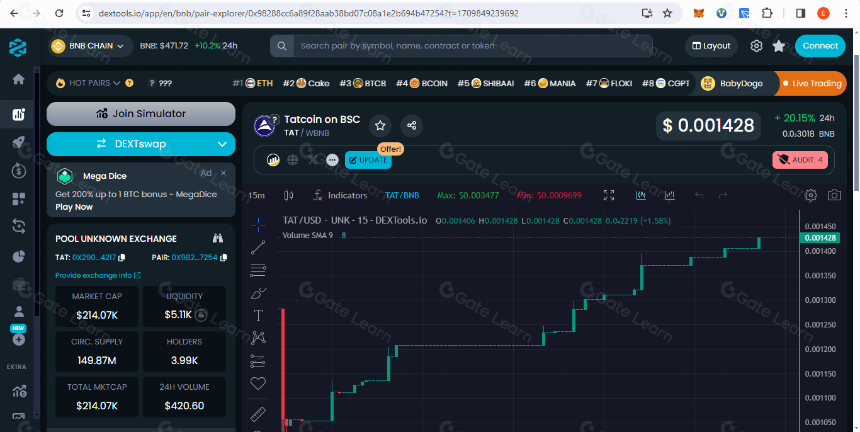Viewport: 860px width, 432px height.
Task: Select the brush drawing tool
Action: (258, 293)
